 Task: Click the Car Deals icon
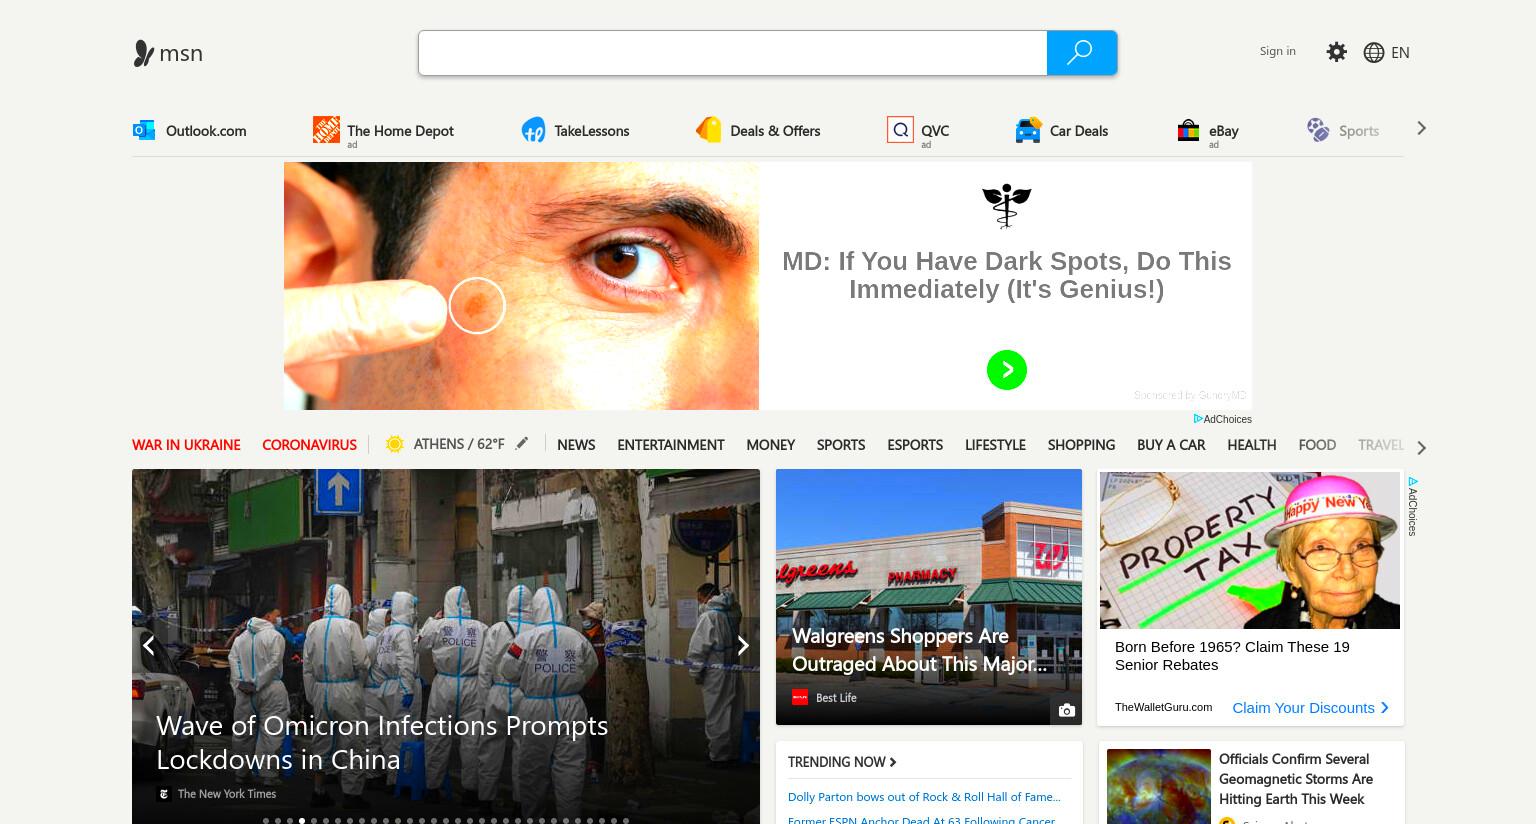(1028, 130)
